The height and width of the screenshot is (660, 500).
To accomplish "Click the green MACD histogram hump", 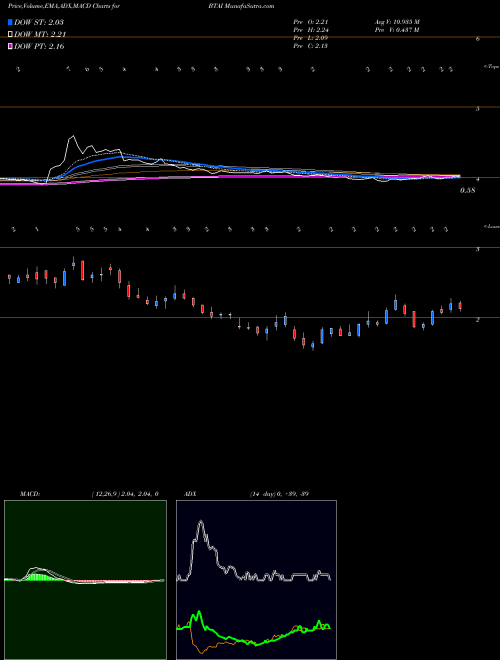I will tap(40, 577).
